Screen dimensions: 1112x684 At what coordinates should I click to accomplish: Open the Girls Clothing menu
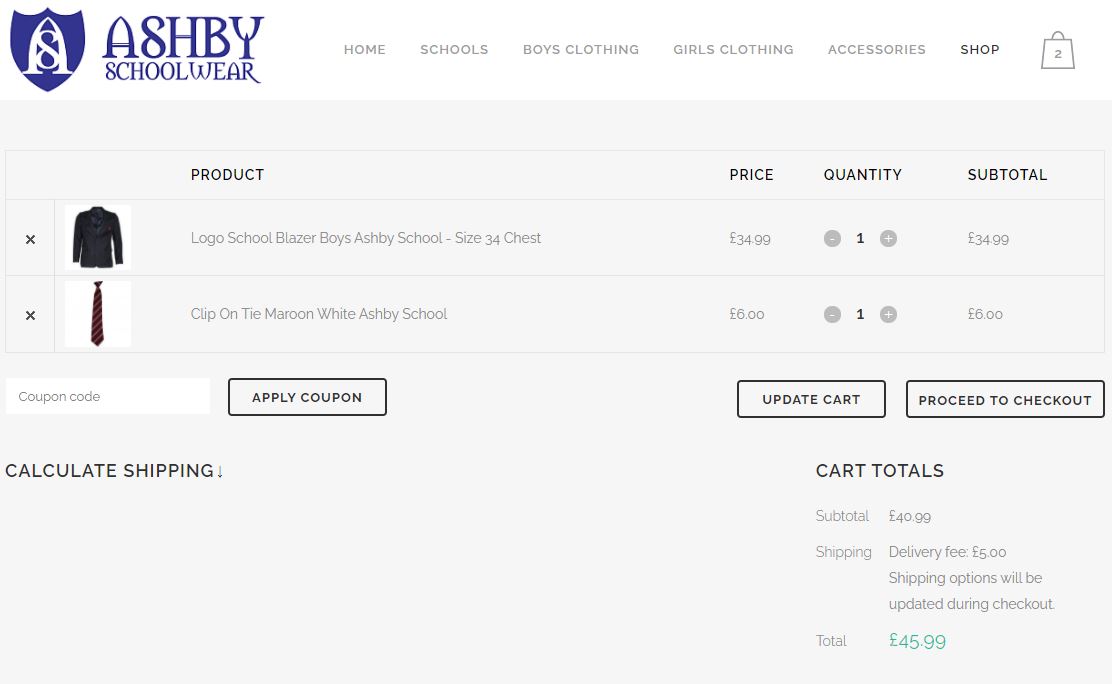[733, 50]
